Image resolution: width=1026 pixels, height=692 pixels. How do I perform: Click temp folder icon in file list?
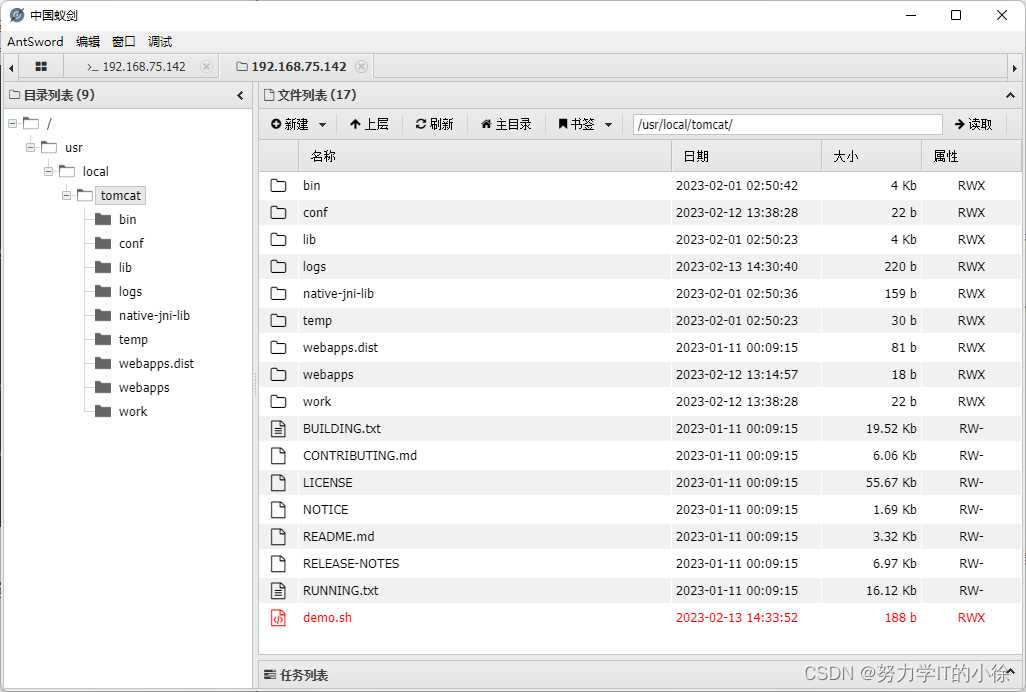278,320
